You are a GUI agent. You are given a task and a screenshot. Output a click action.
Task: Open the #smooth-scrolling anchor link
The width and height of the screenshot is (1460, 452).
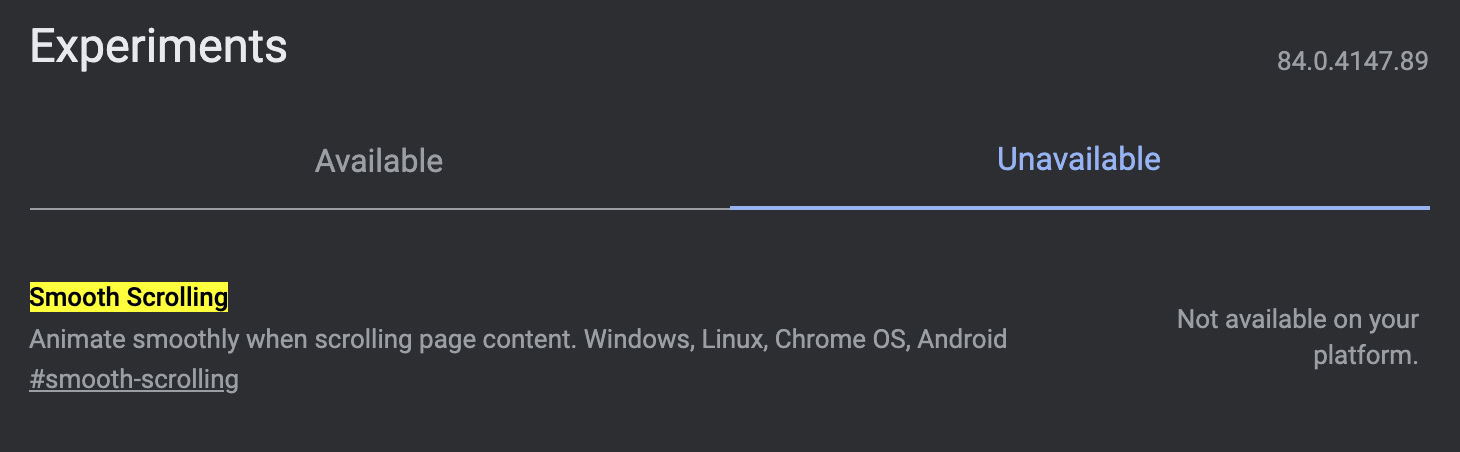pos(134,380)
